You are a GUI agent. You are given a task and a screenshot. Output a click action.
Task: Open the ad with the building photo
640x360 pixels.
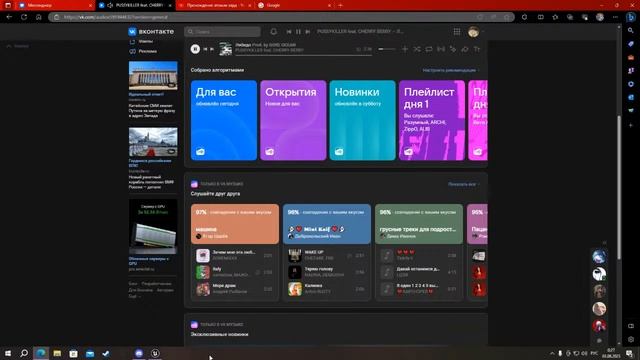(153, 76)
